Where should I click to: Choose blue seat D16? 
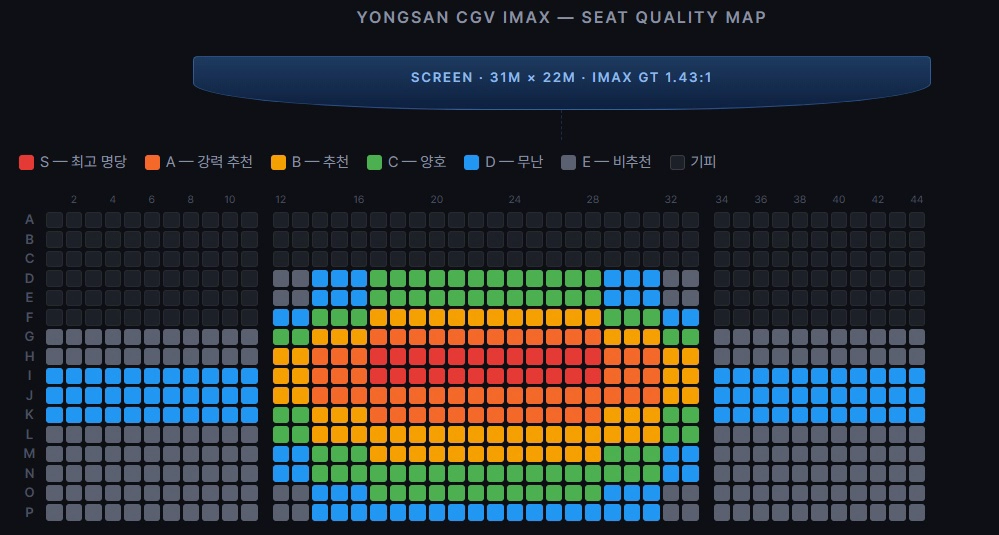359,278
